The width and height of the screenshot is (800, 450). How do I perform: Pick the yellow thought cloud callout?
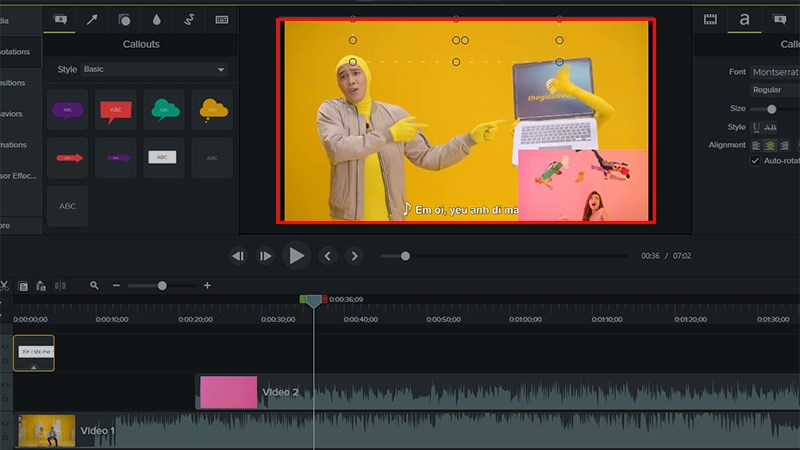(x=212, y=110)
